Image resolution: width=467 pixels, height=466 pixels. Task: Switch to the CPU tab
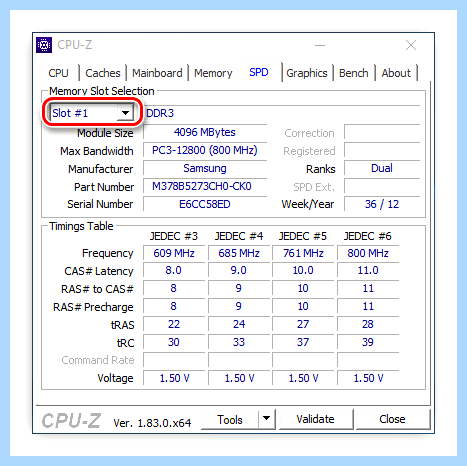(58, 73)
